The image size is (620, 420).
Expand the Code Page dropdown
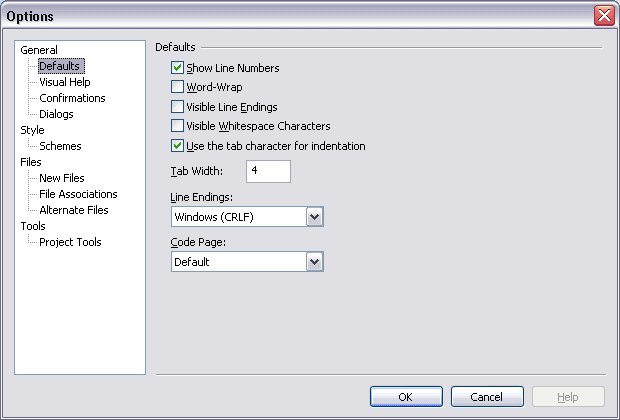[x=314, y=262]
